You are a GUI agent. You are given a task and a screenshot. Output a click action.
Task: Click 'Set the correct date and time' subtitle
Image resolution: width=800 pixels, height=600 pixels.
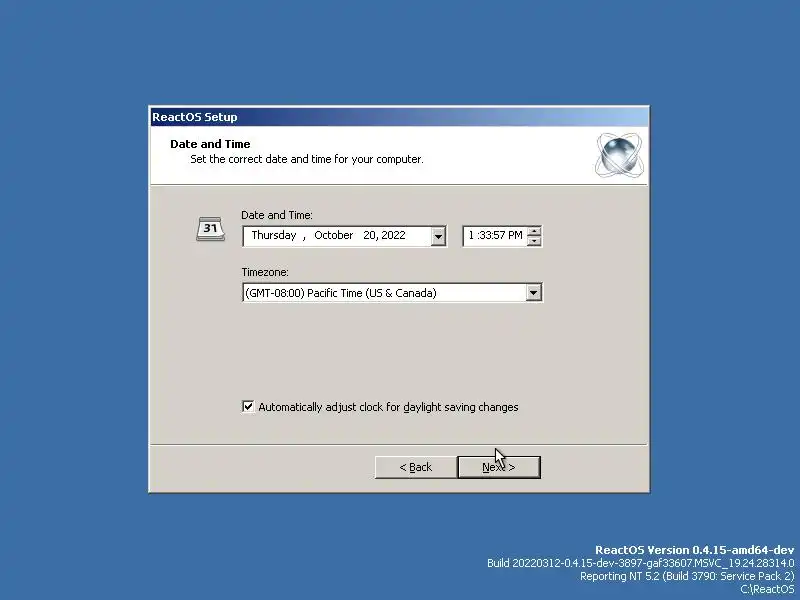307,159
